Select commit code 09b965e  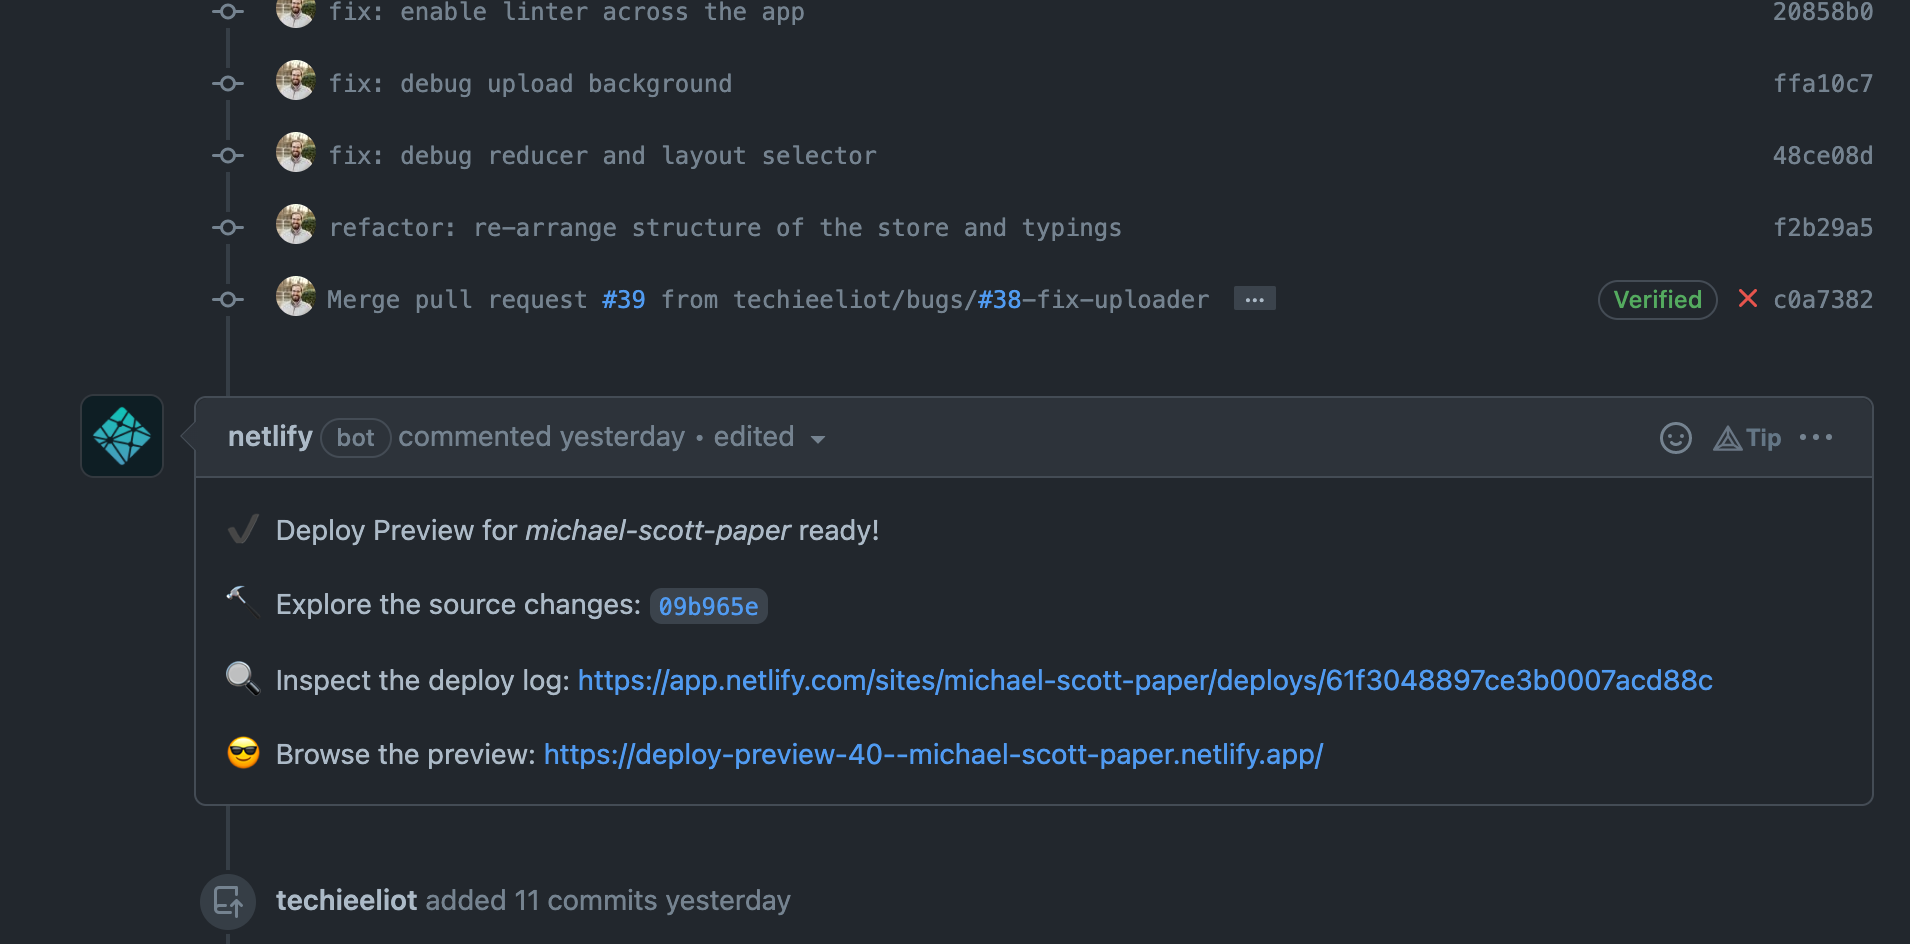click(708, 605)
